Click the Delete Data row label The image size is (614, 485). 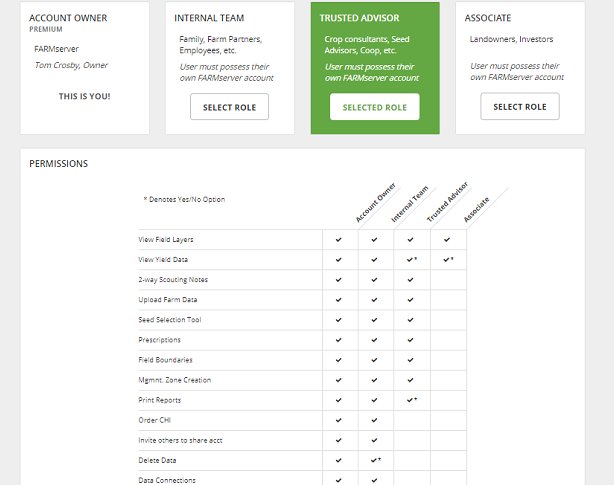pyautogui.click(x=157, y=460)
